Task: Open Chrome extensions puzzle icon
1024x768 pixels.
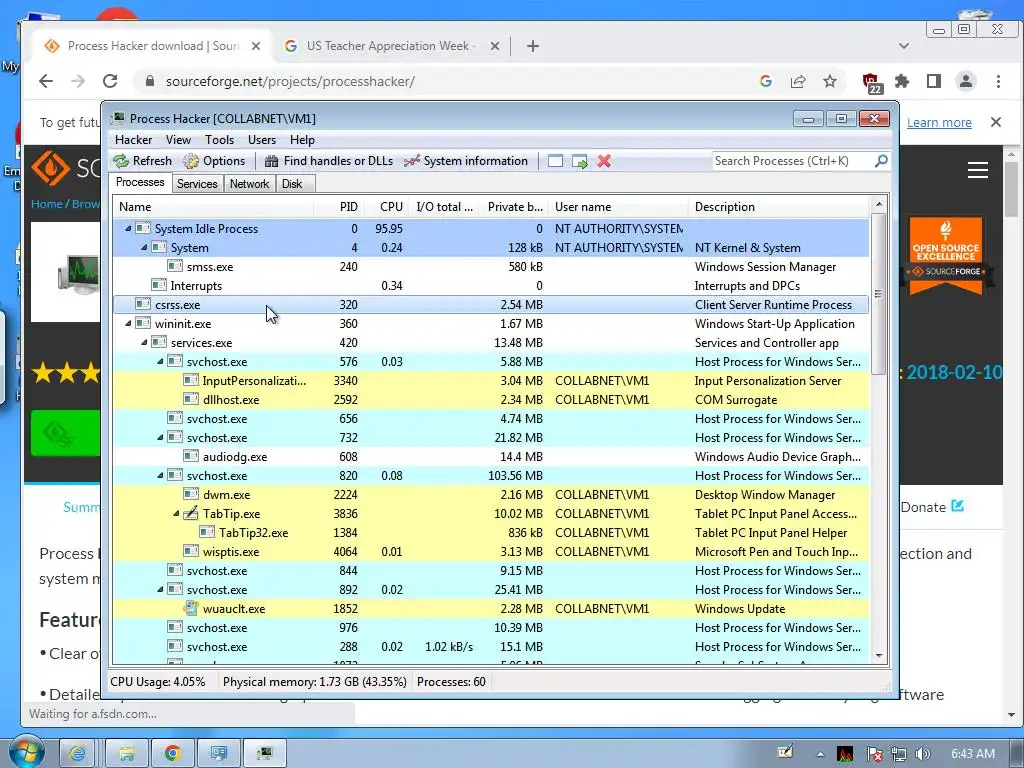Action: [x=902, y=81]
